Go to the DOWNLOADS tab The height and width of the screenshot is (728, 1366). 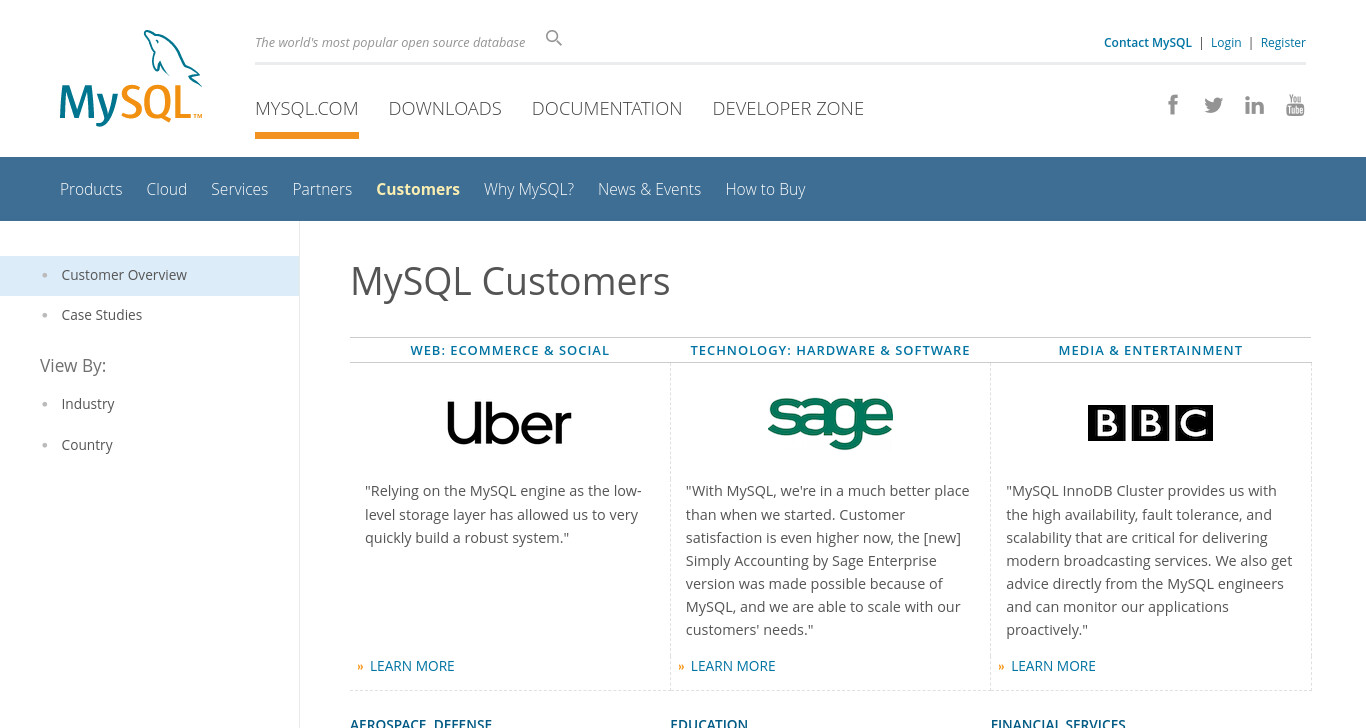pyautogui.click(x=445, y=109)
